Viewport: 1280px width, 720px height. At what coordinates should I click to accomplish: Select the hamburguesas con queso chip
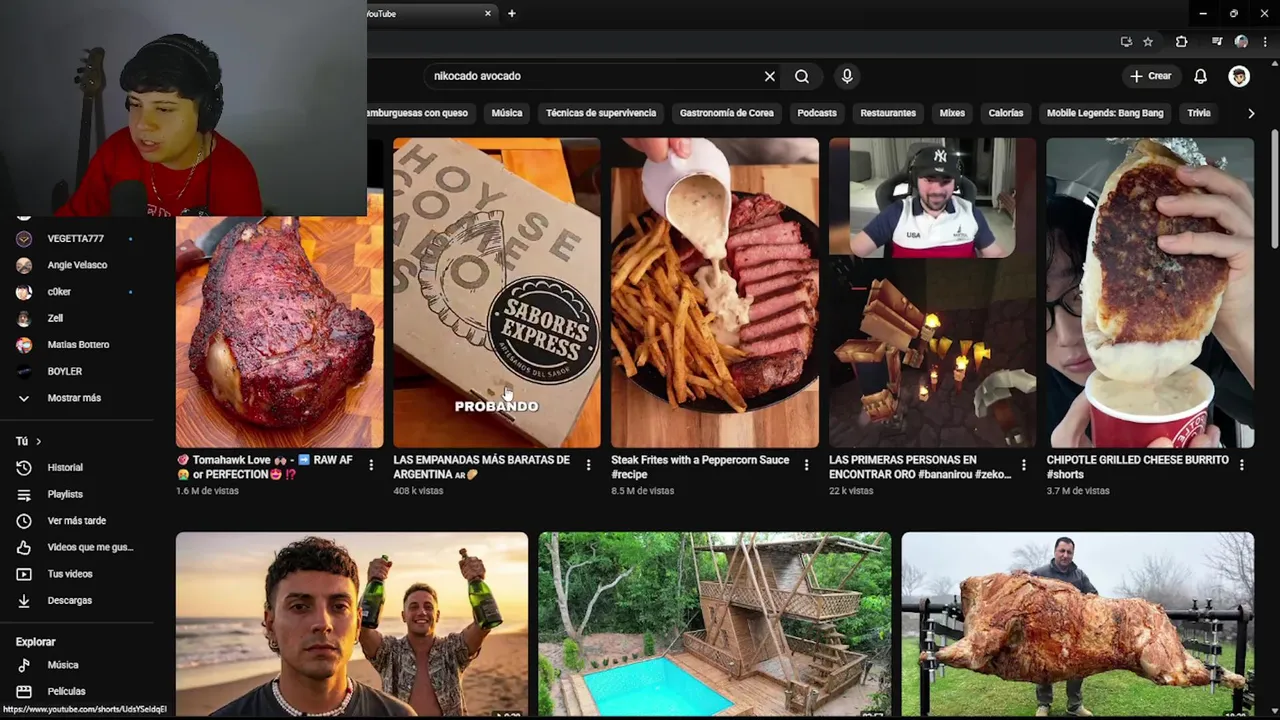422,113
